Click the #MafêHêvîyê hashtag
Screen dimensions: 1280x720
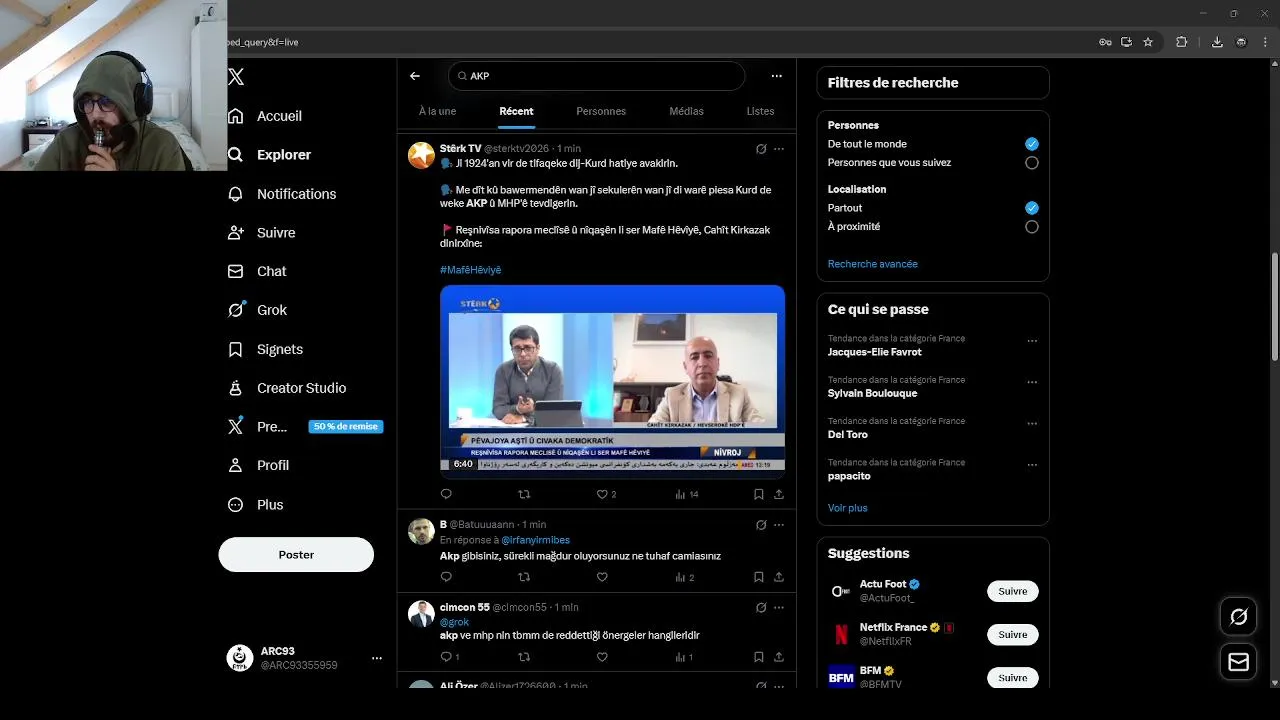pos(470,270)
